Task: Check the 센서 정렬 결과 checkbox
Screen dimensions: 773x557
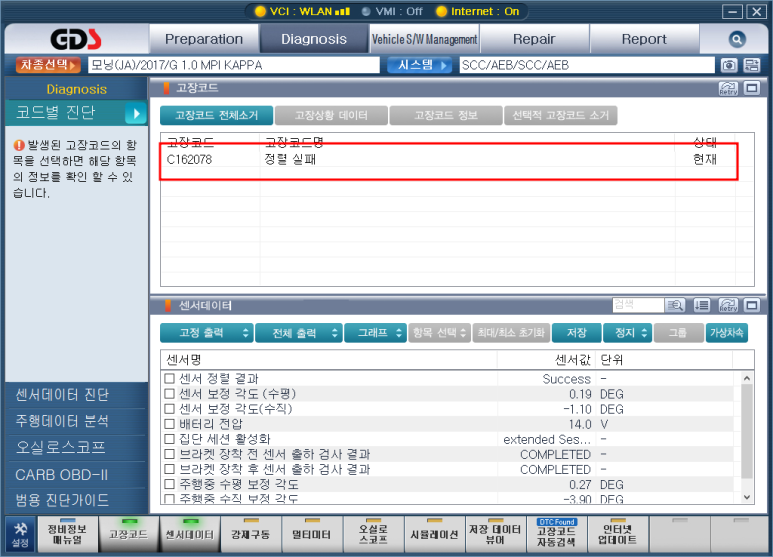Action: 170,379
